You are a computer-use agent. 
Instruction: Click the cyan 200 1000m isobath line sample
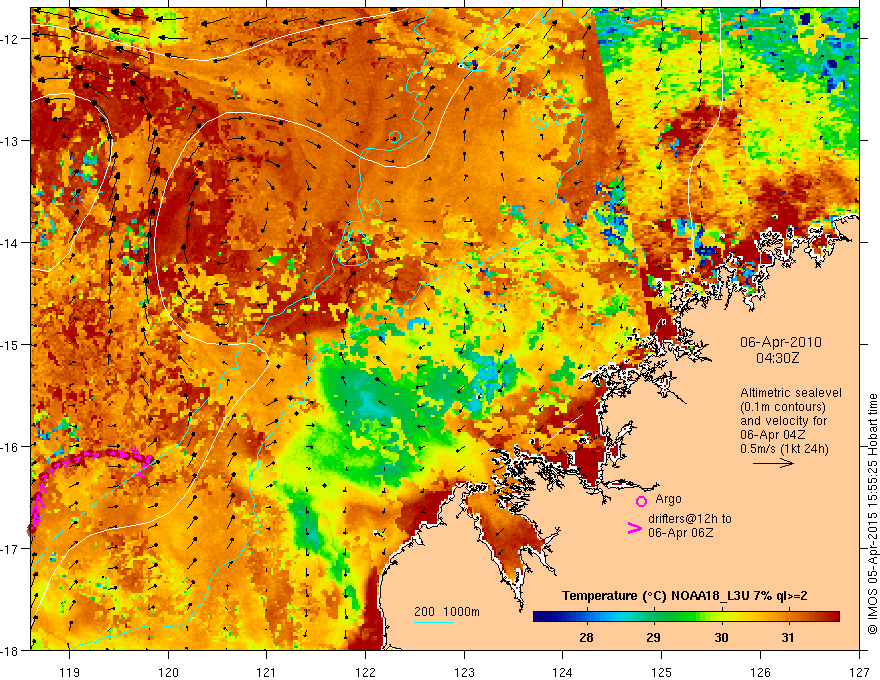[434, 622]
